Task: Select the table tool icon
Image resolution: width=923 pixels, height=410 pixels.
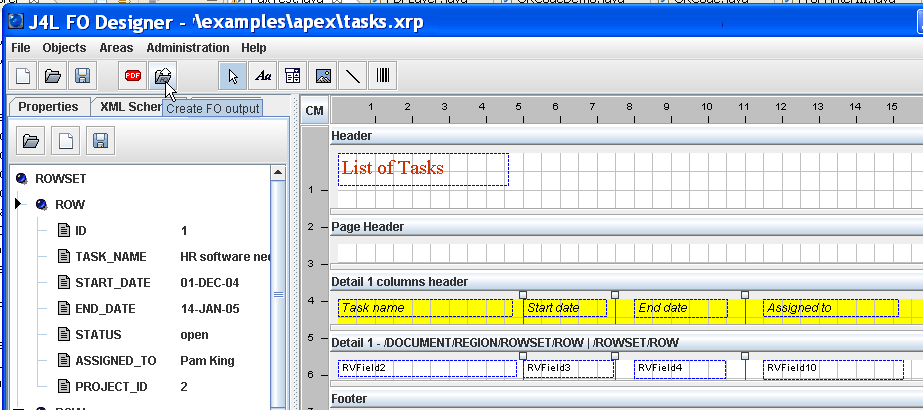Action: coord(293,76)
